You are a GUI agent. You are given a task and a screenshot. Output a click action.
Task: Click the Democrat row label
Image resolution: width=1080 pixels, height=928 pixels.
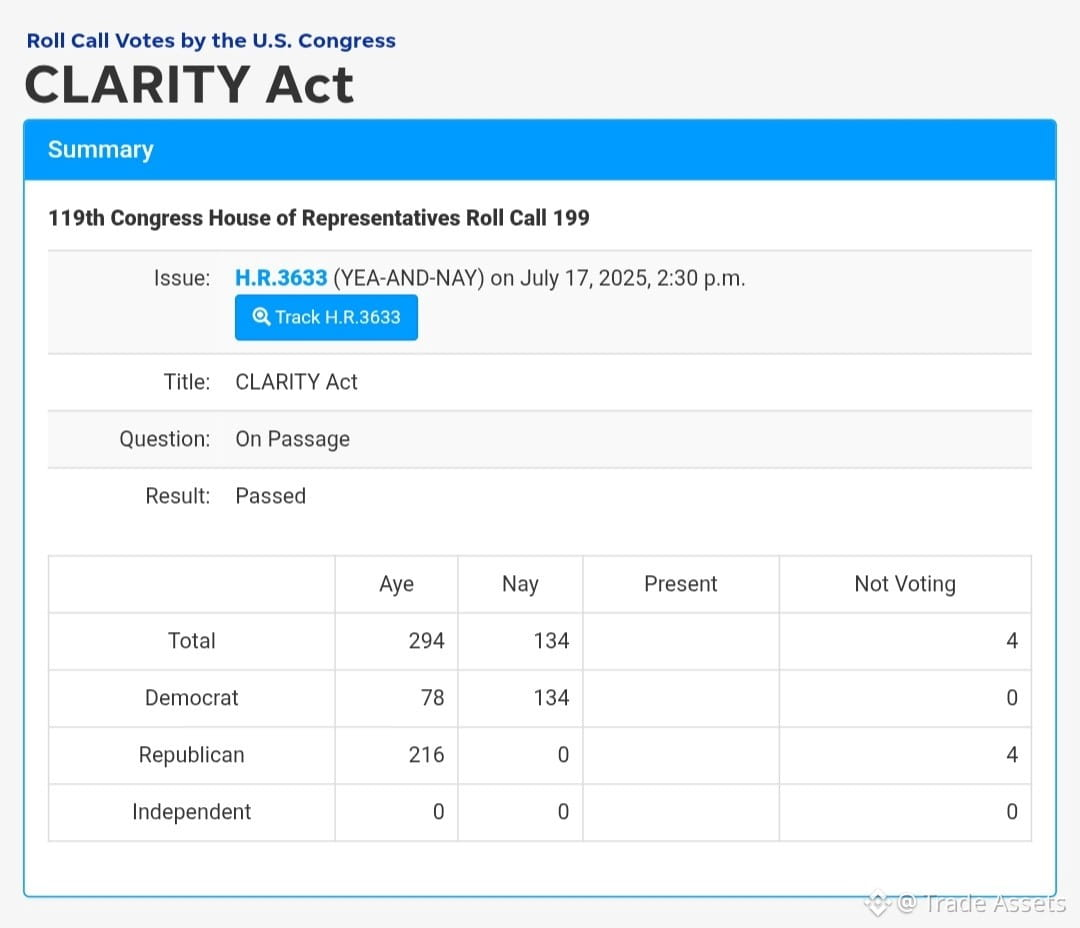tap(191, 698)
